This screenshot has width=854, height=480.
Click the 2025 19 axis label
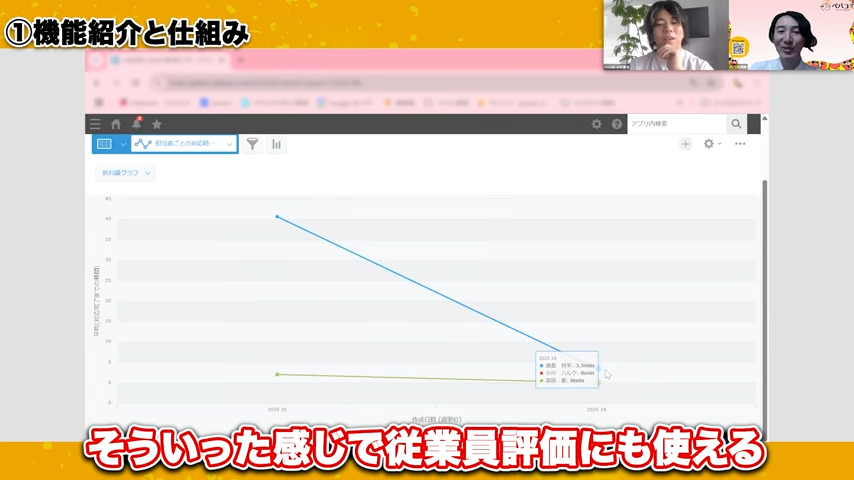(x=596, y=409)
